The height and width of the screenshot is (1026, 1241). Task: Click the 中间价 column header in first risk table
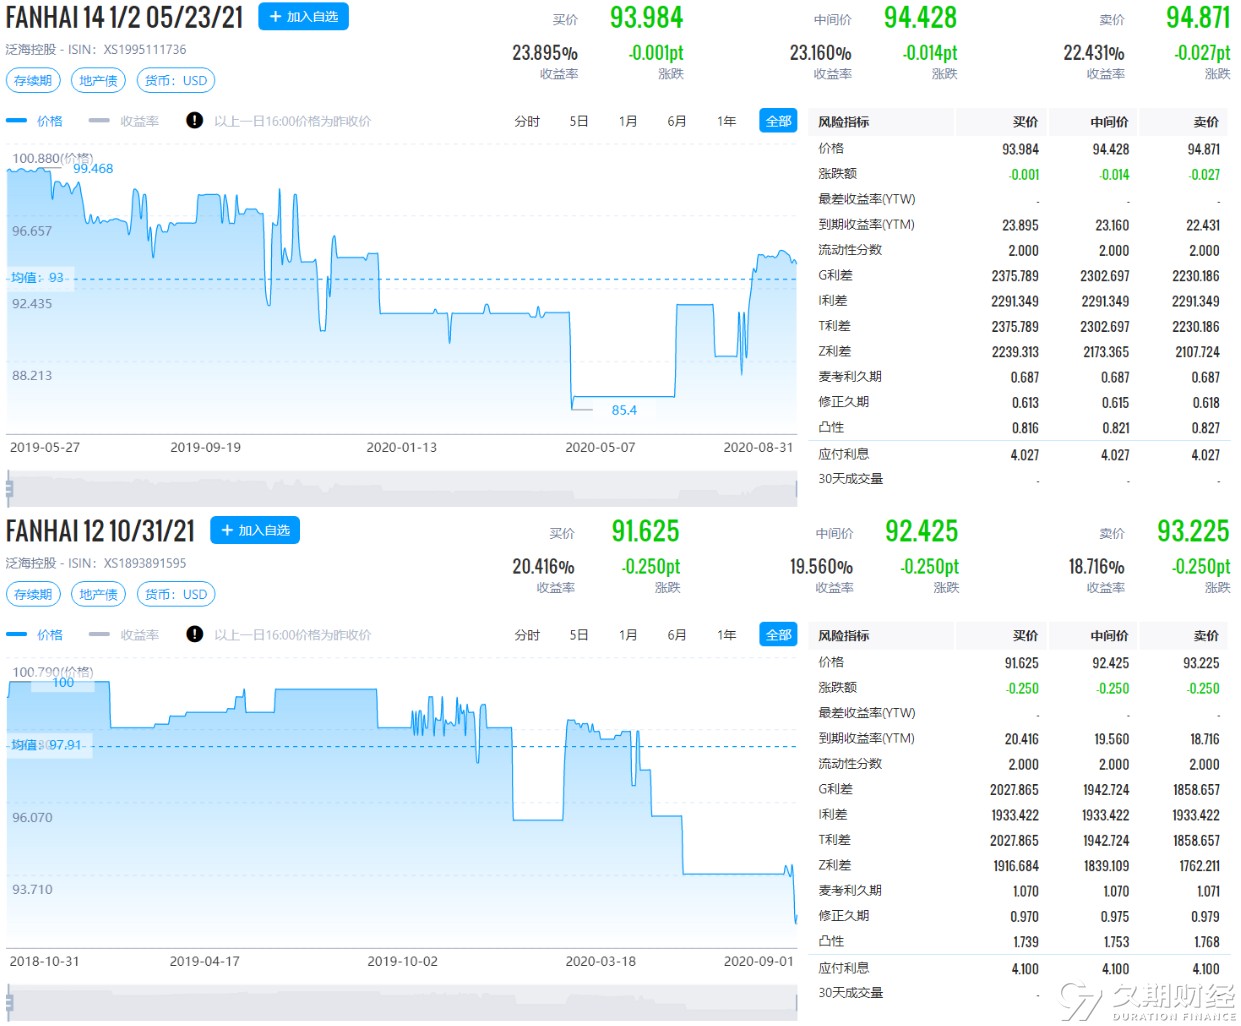pyautogui.click(x=1109, y=122)
